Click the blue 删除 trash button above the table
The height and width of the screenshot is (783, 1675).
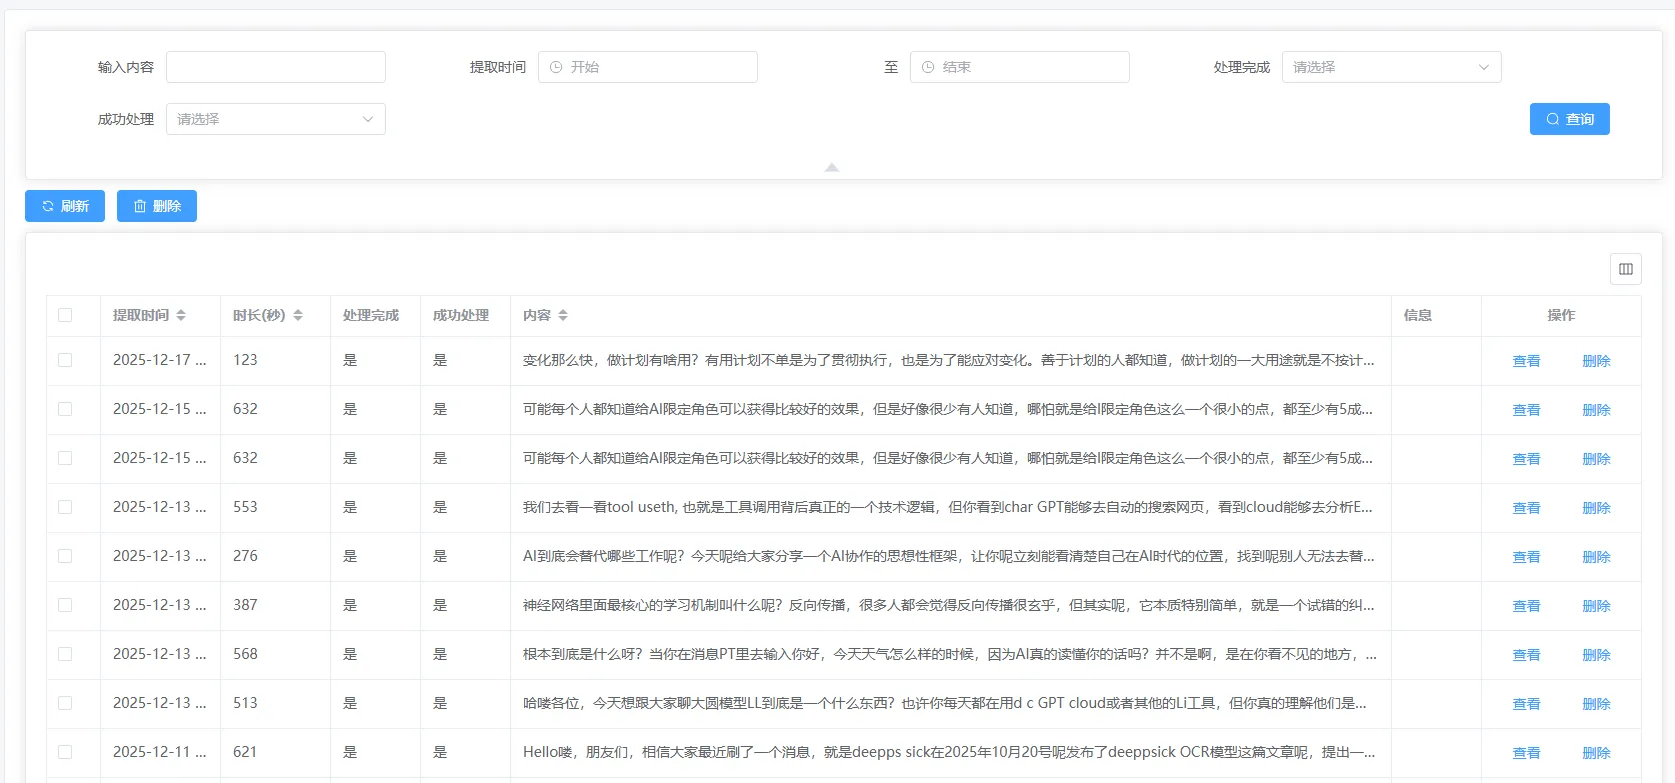[157, 206]
